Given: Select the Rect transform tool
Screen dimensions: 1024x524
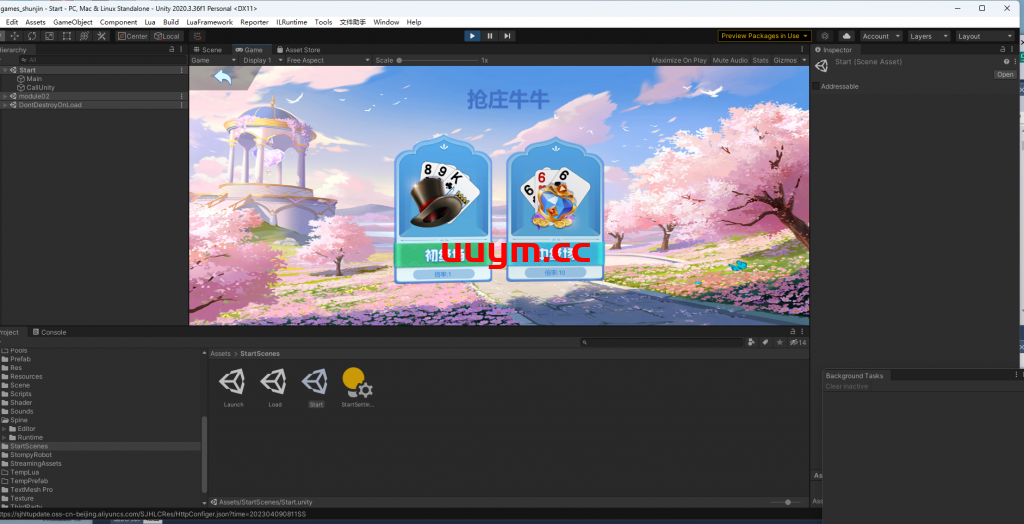Looking at the screenshot, I should click(66, 36).
